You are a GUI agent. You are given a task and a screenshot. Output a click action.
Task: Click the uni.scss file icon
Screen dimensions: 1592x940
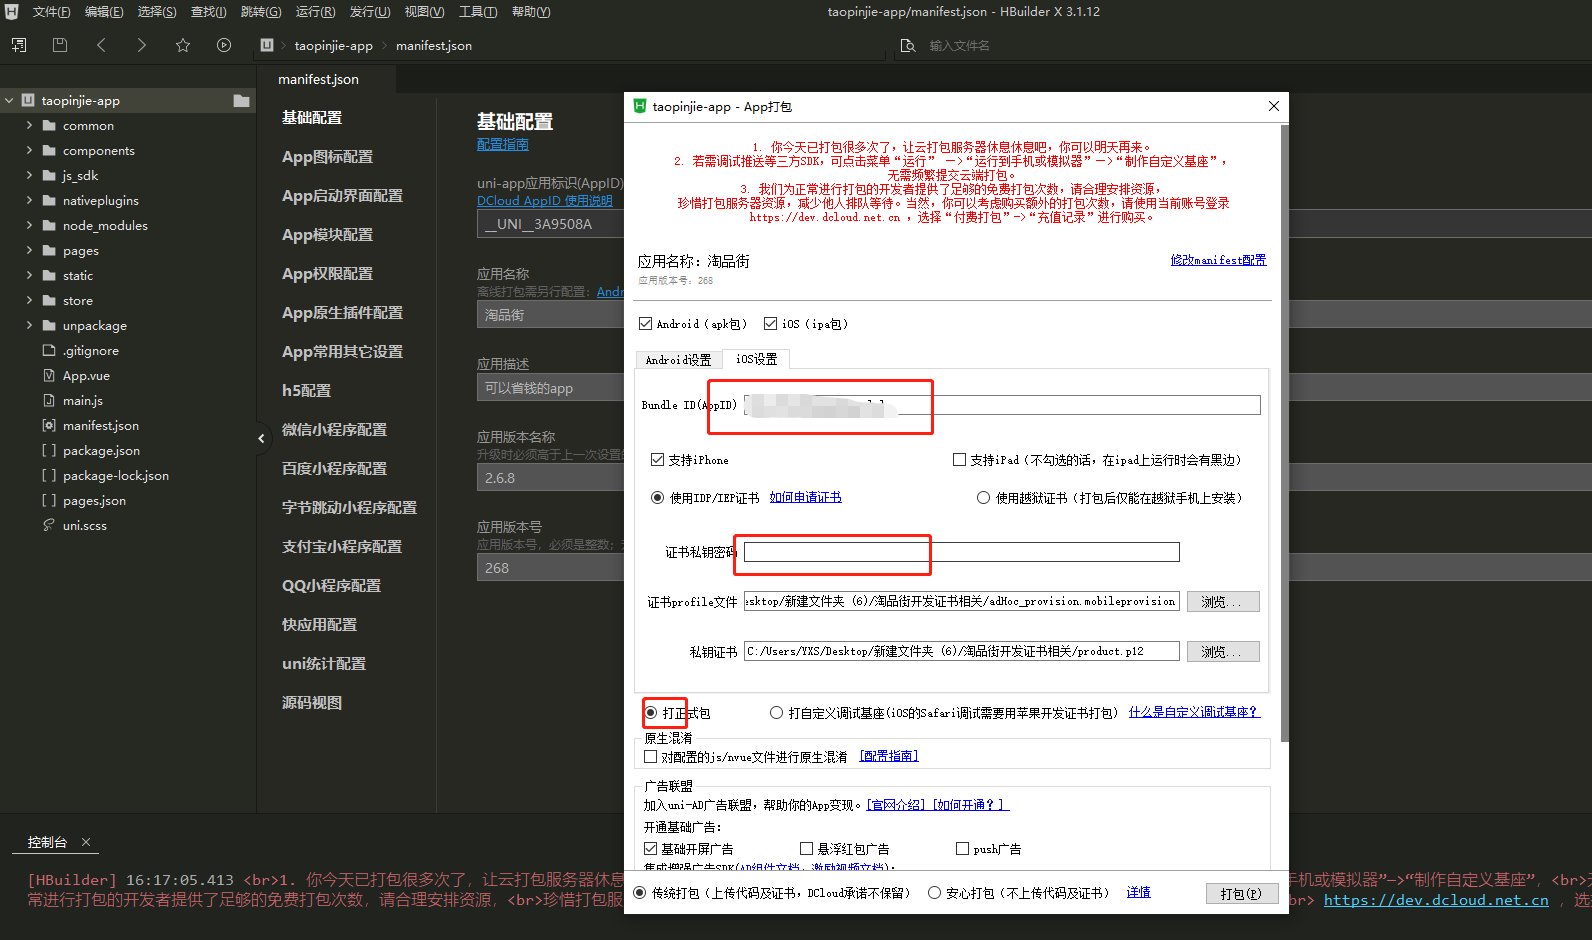[x=49, y=525]
